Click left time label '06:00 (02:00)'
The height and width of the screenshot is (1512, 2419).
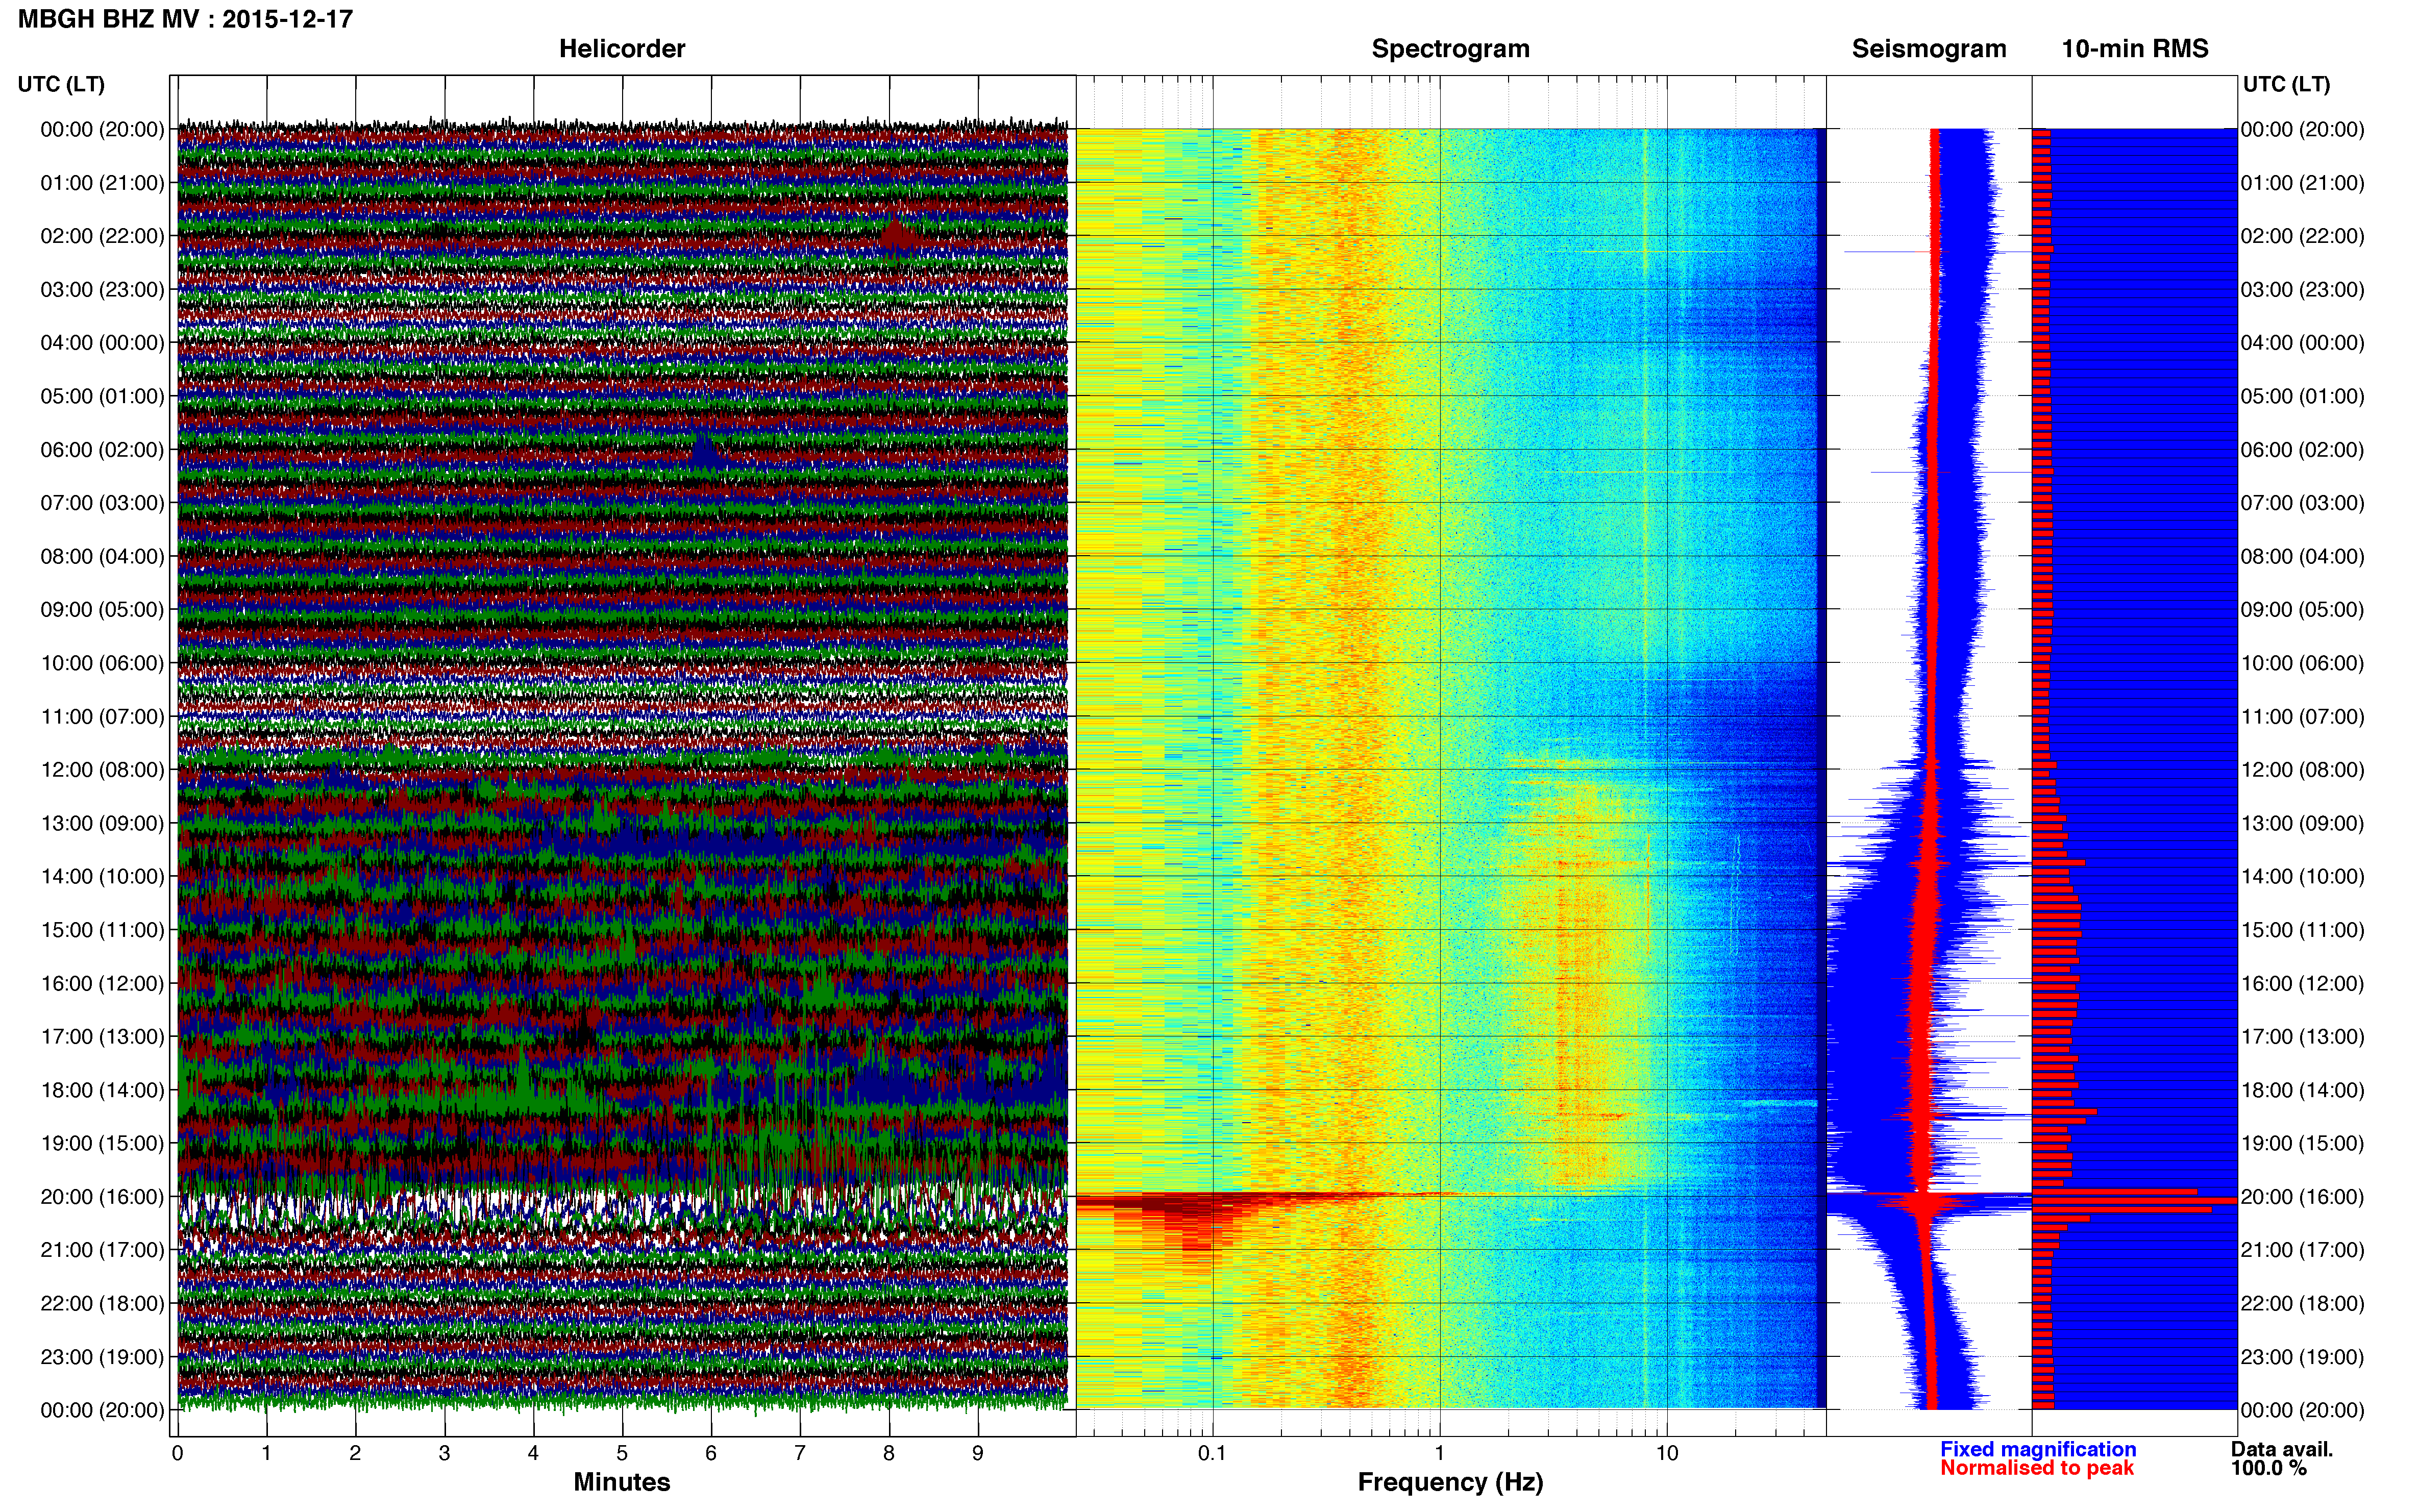coord(102,450)
